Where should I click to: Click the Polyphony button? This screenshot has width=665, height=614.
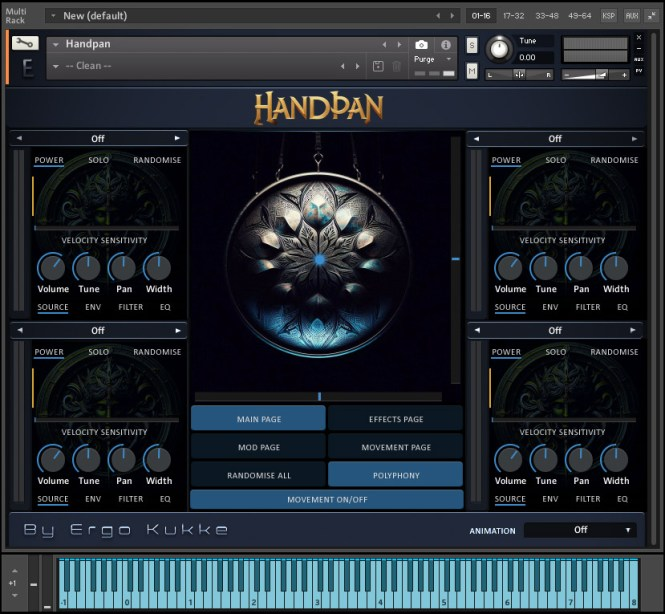tap(396, 475)
